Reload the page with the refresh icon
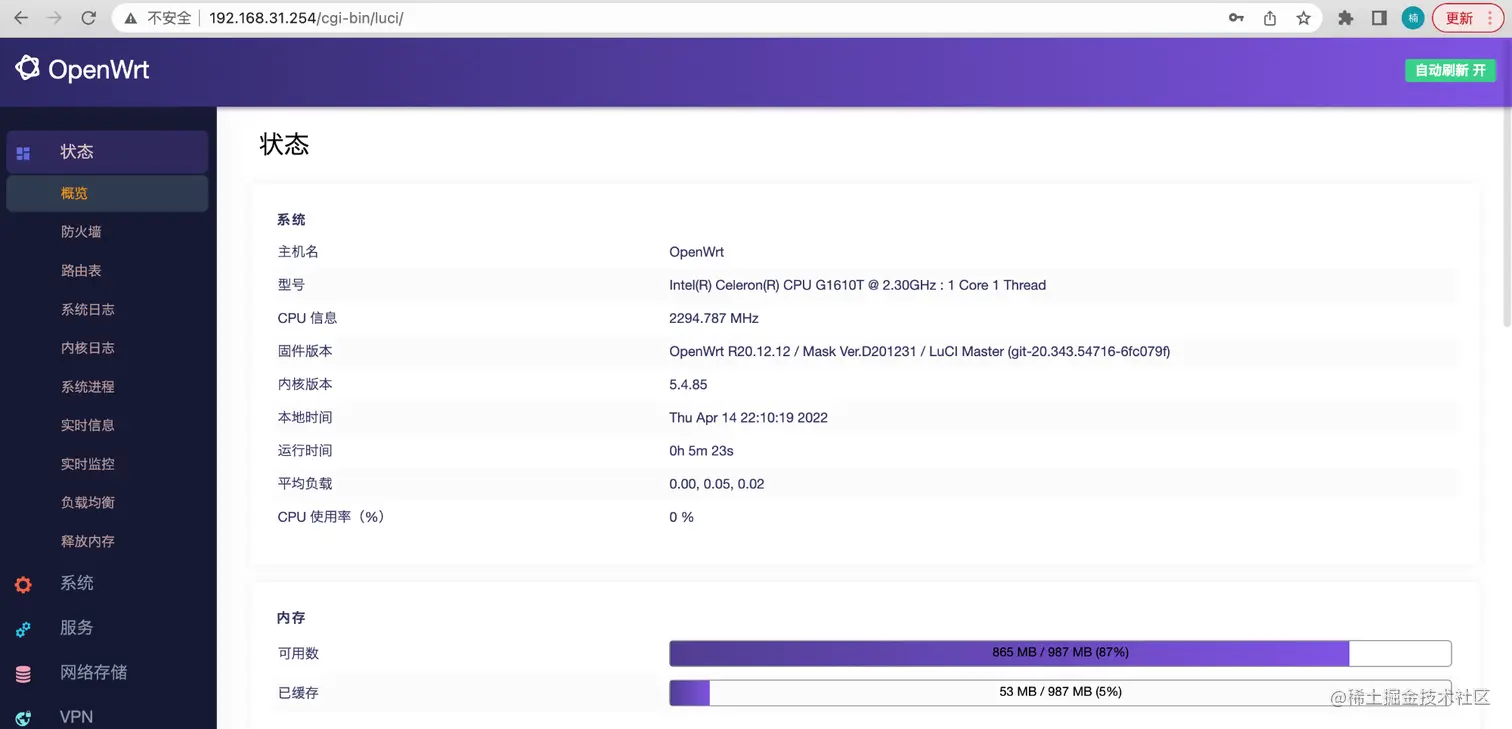1512x729 pixels. [x=89, y=18]
